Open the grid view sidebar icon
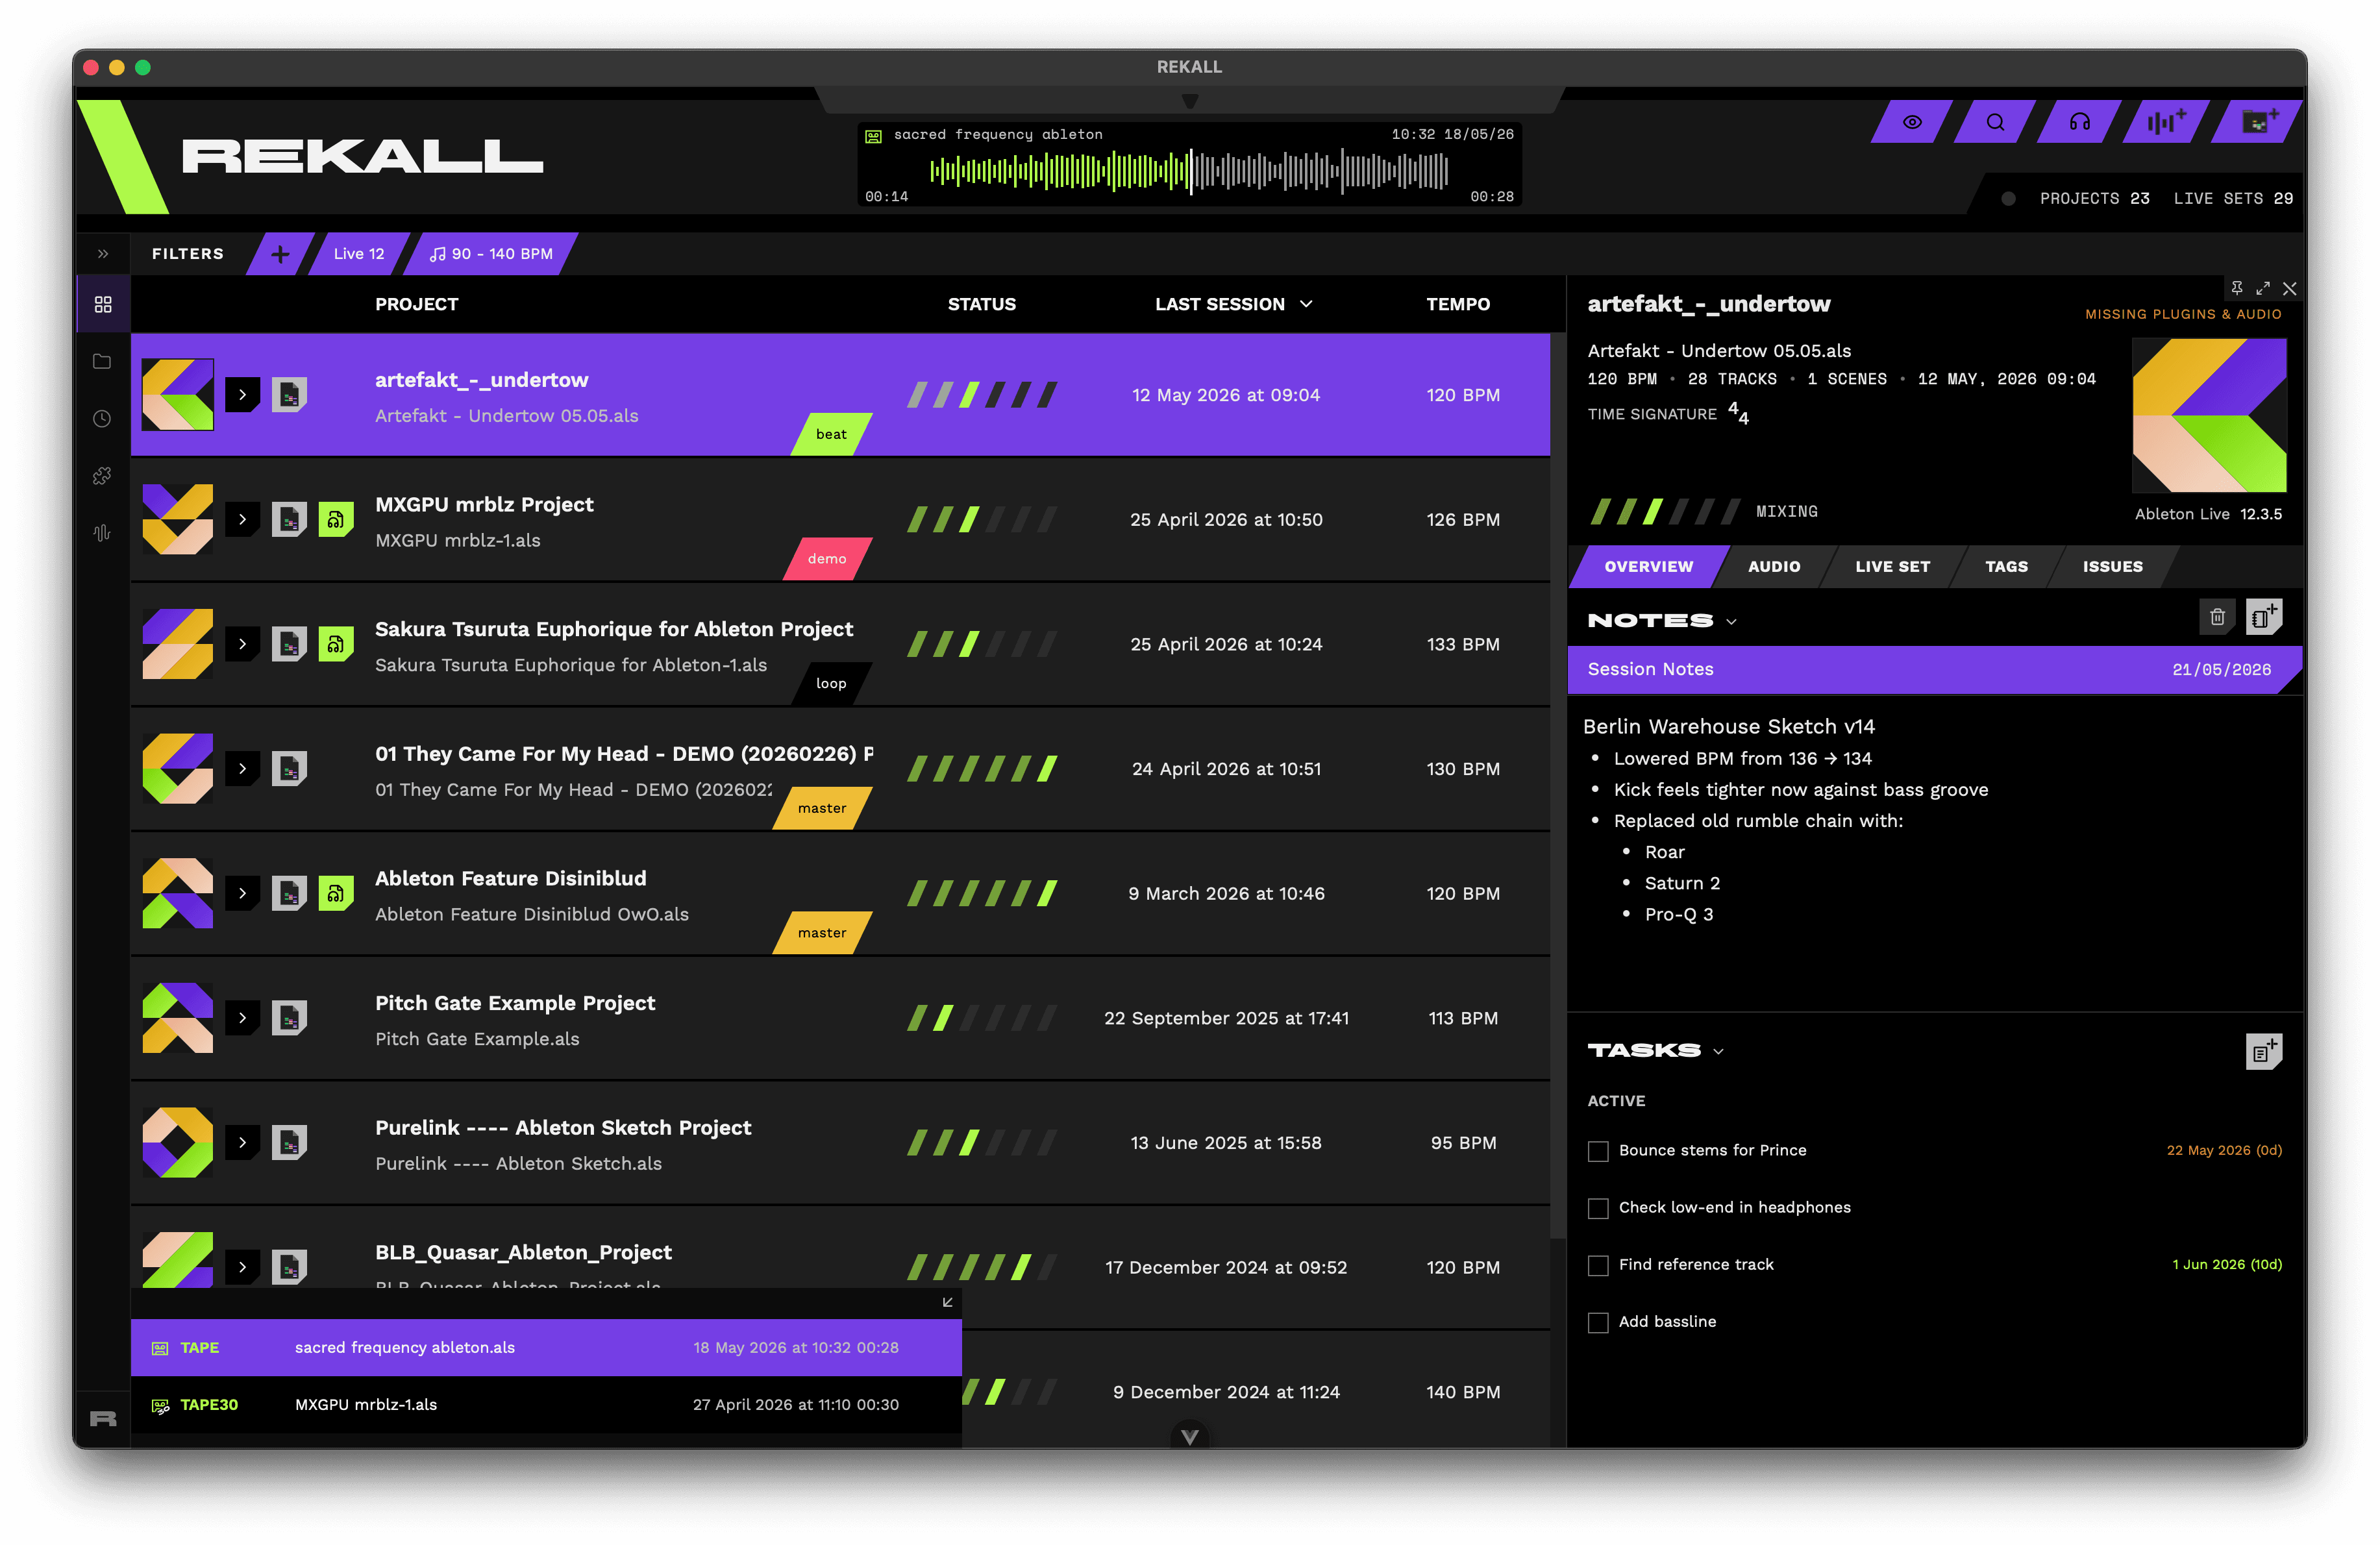The height and width of the screenshot is (1545, 2380). coord(103,304)
